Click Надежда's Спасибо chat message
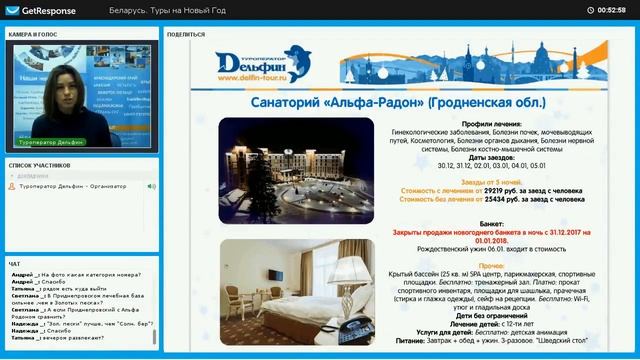Screen dimensions: 640x360 pyautogui.click(x=41, y=331)
